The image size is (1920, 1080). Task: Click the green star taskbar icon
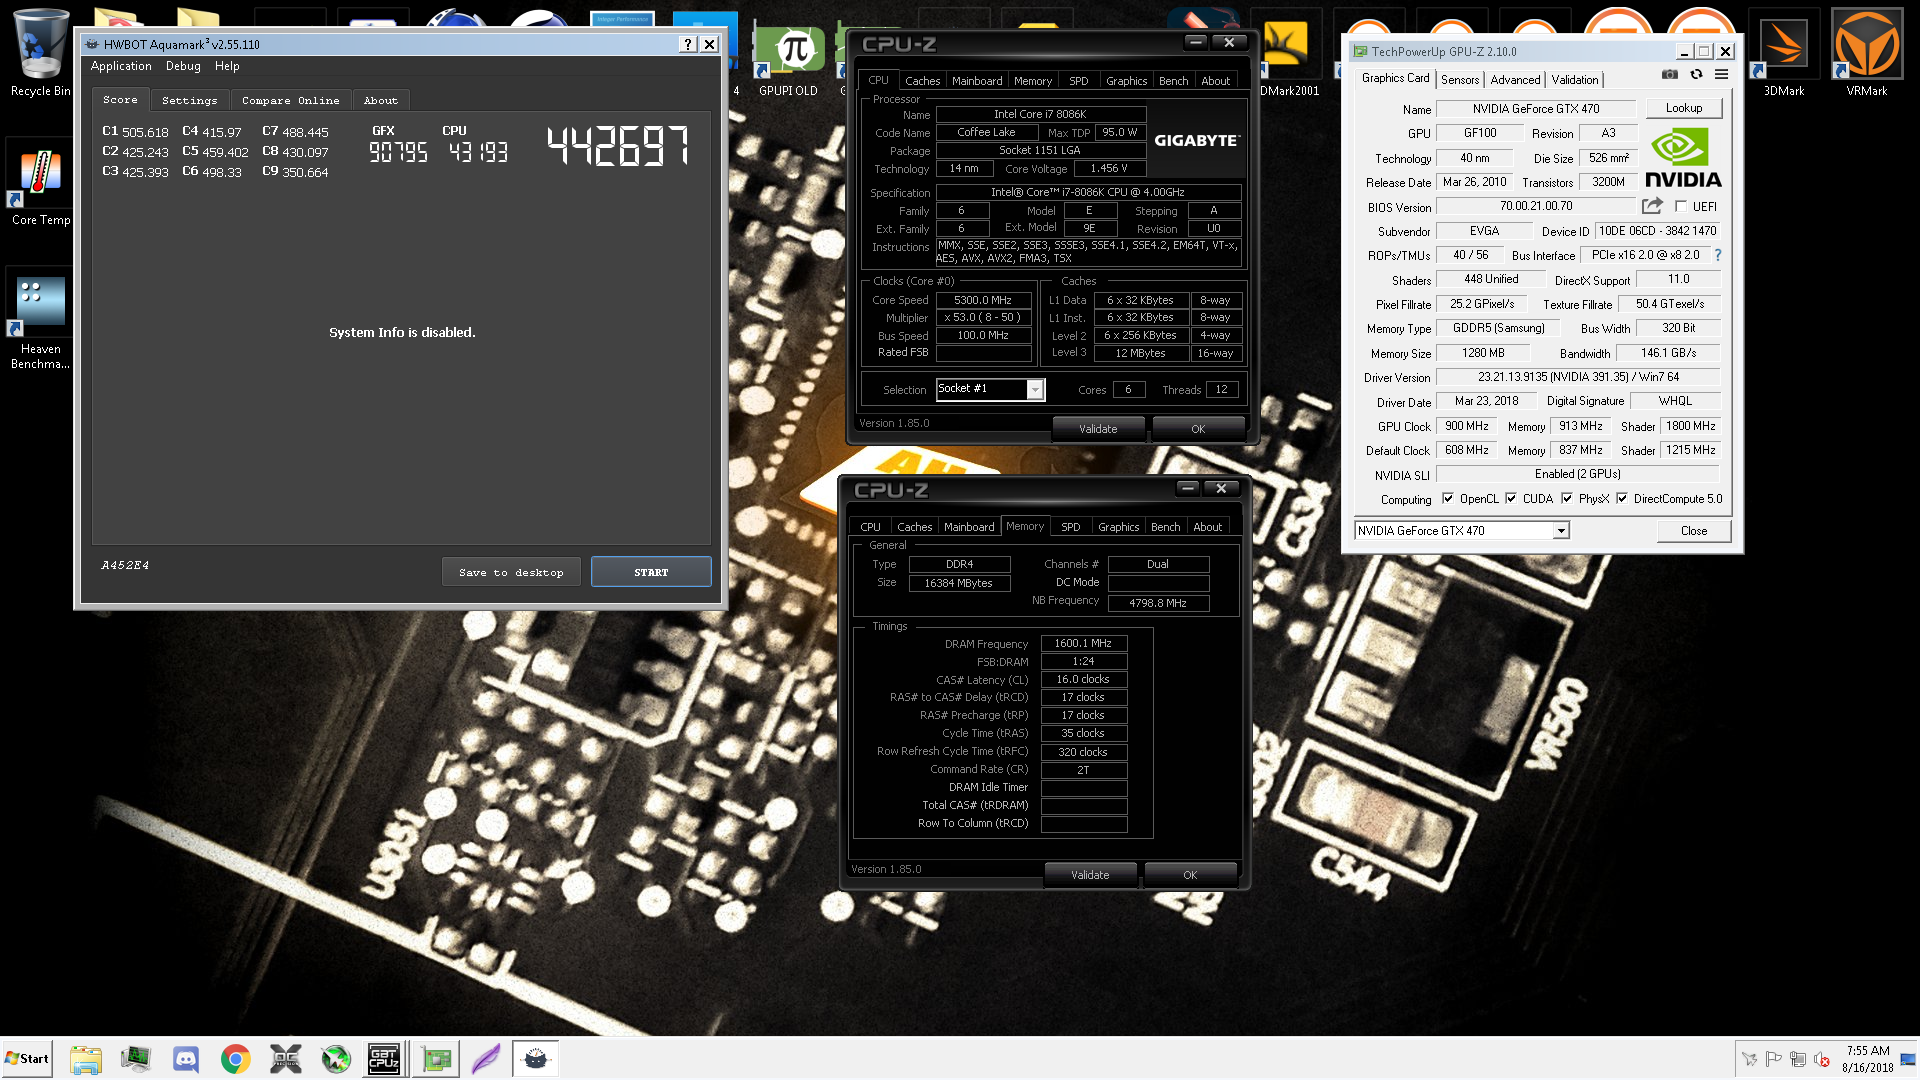(x=336, y=1059)
